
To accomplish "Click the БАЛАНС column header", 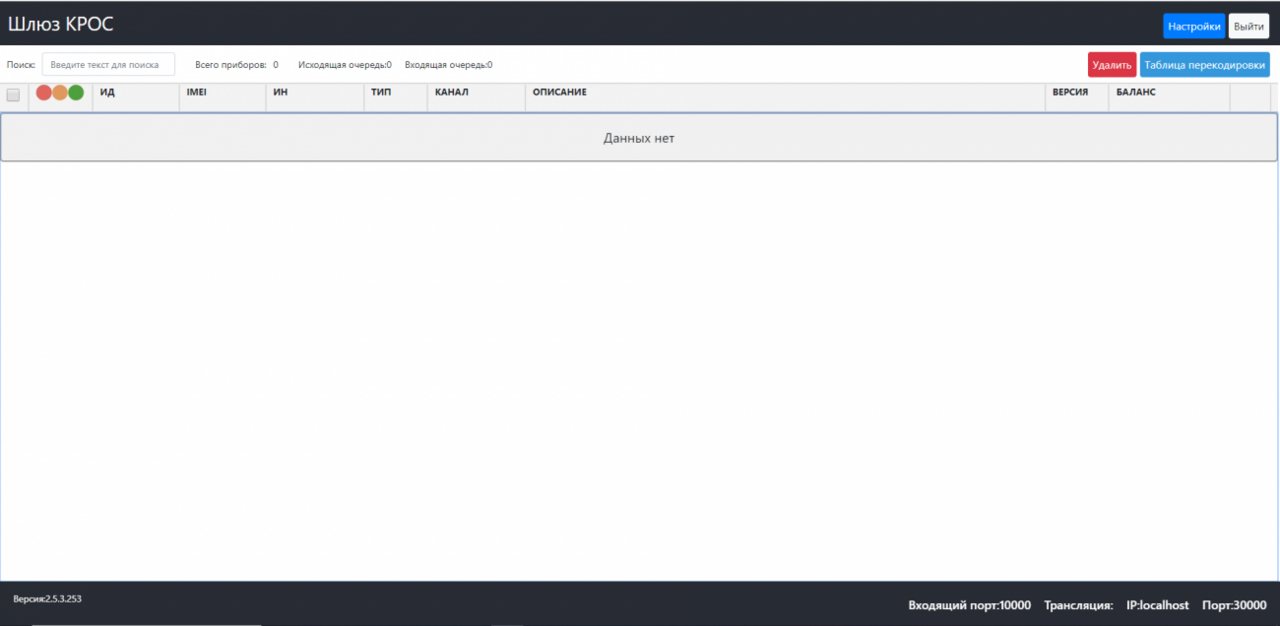I will (x=1136, y=92).
